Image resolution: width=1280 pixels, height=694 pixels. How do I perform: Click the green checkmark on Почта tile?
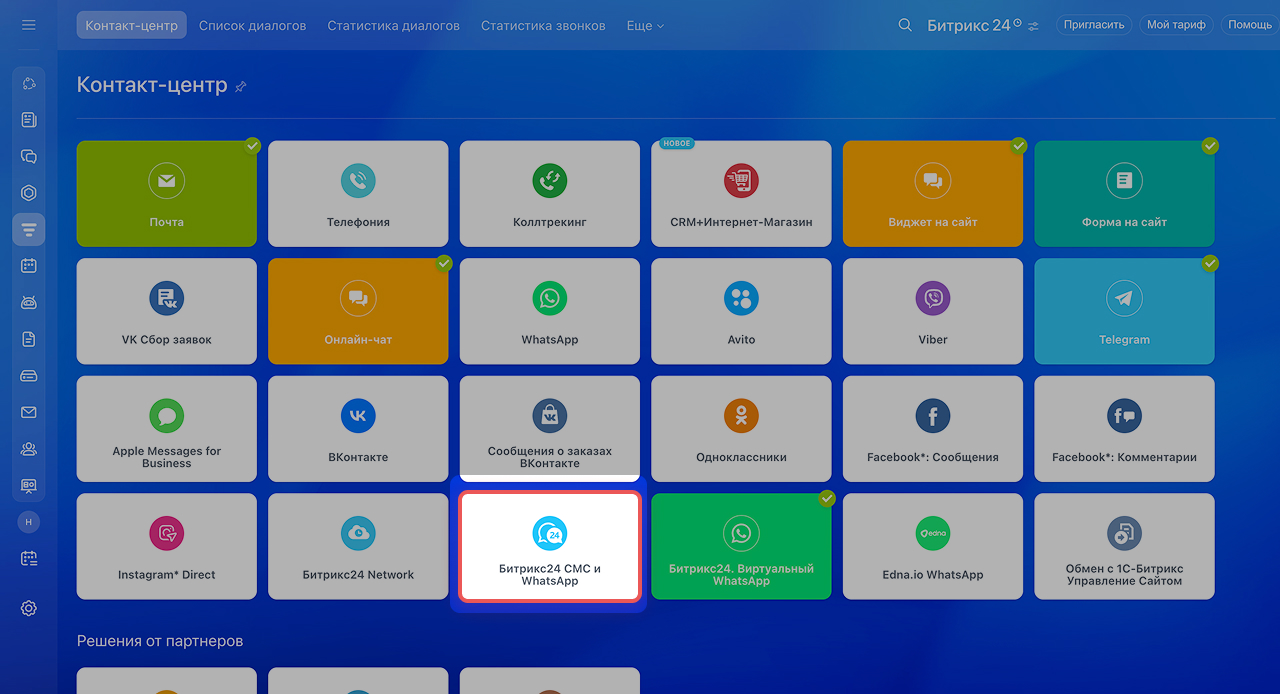253,146
